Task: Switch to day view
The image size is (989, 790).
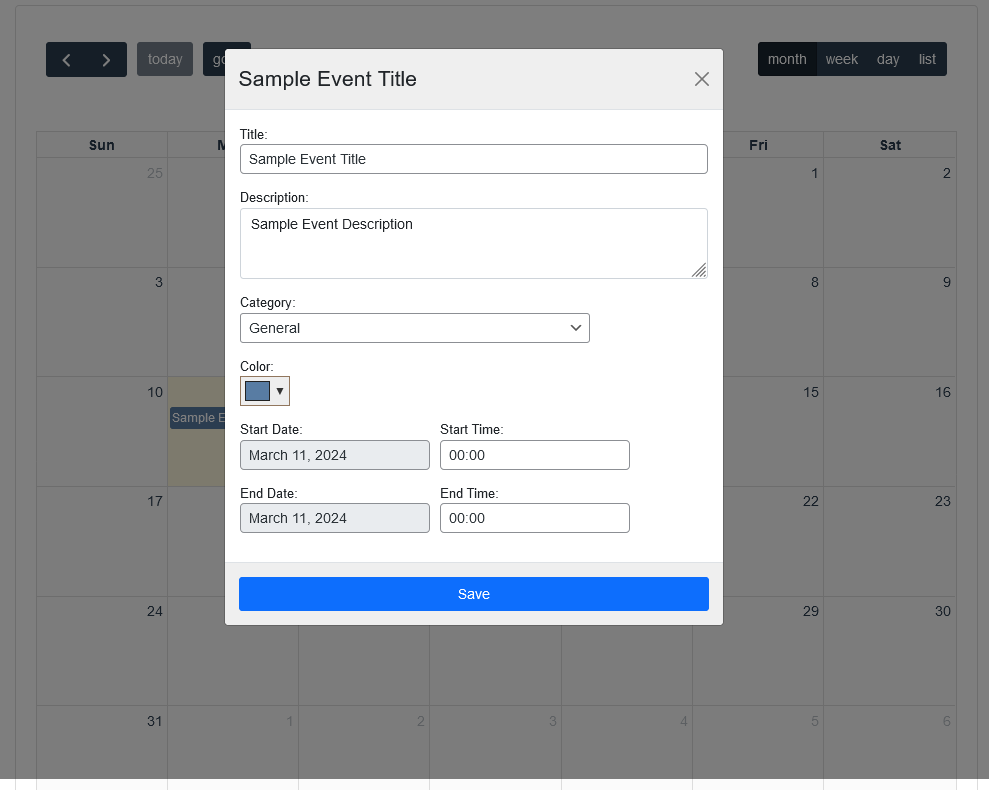Action: [x=888, y=59]
